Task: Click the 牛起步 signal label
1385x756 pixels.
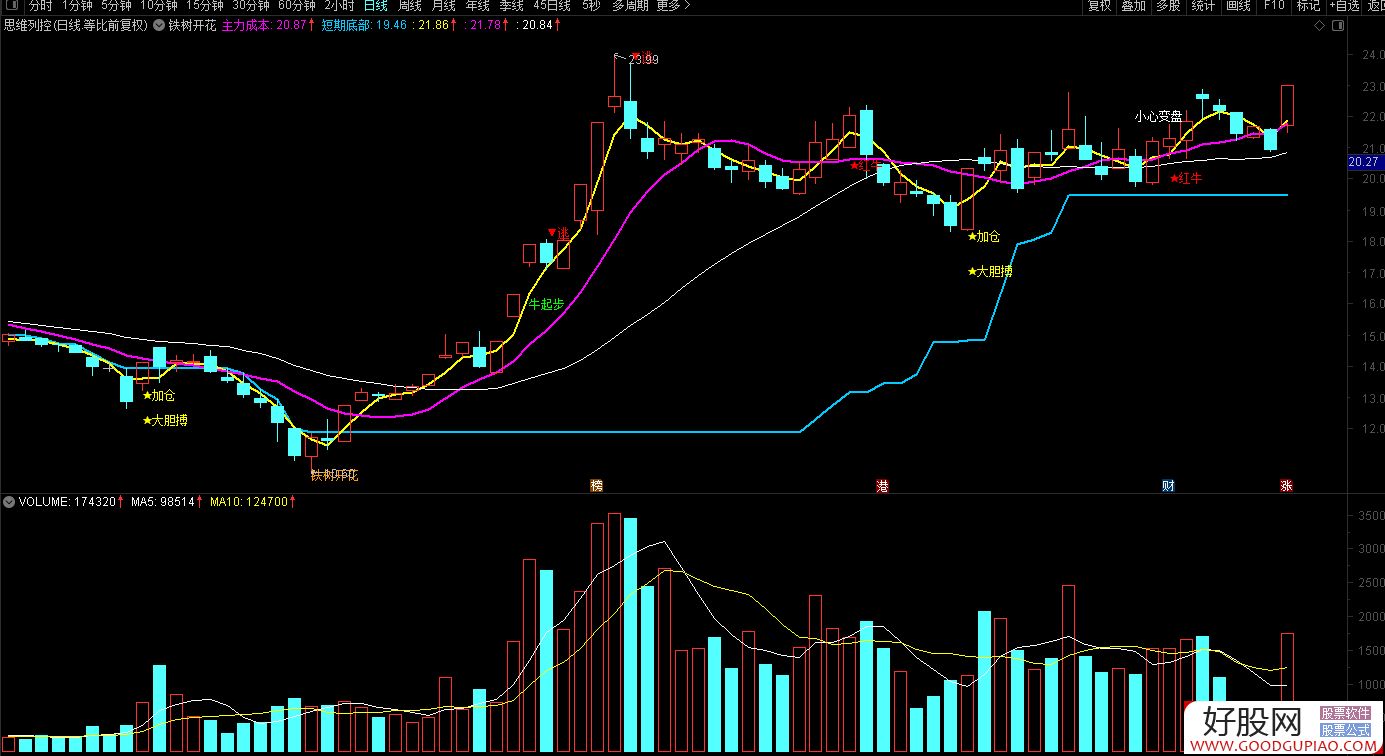Action: point(546,304)
